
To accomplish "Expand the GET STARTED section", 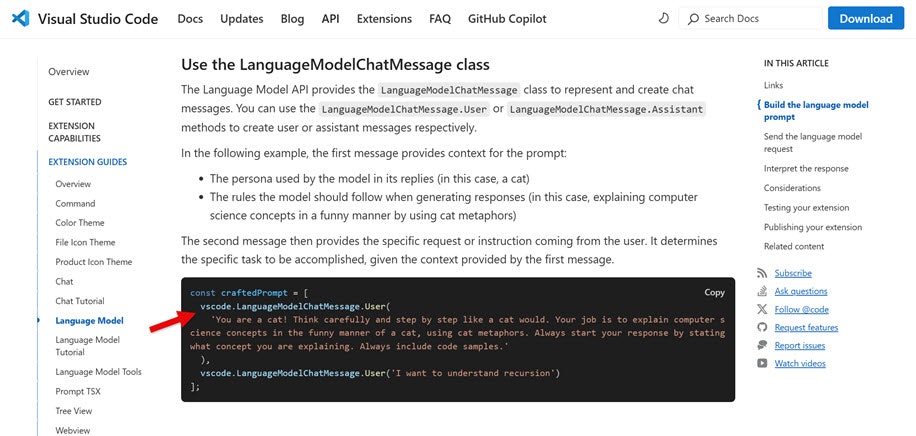I will [x=75, y=102].
